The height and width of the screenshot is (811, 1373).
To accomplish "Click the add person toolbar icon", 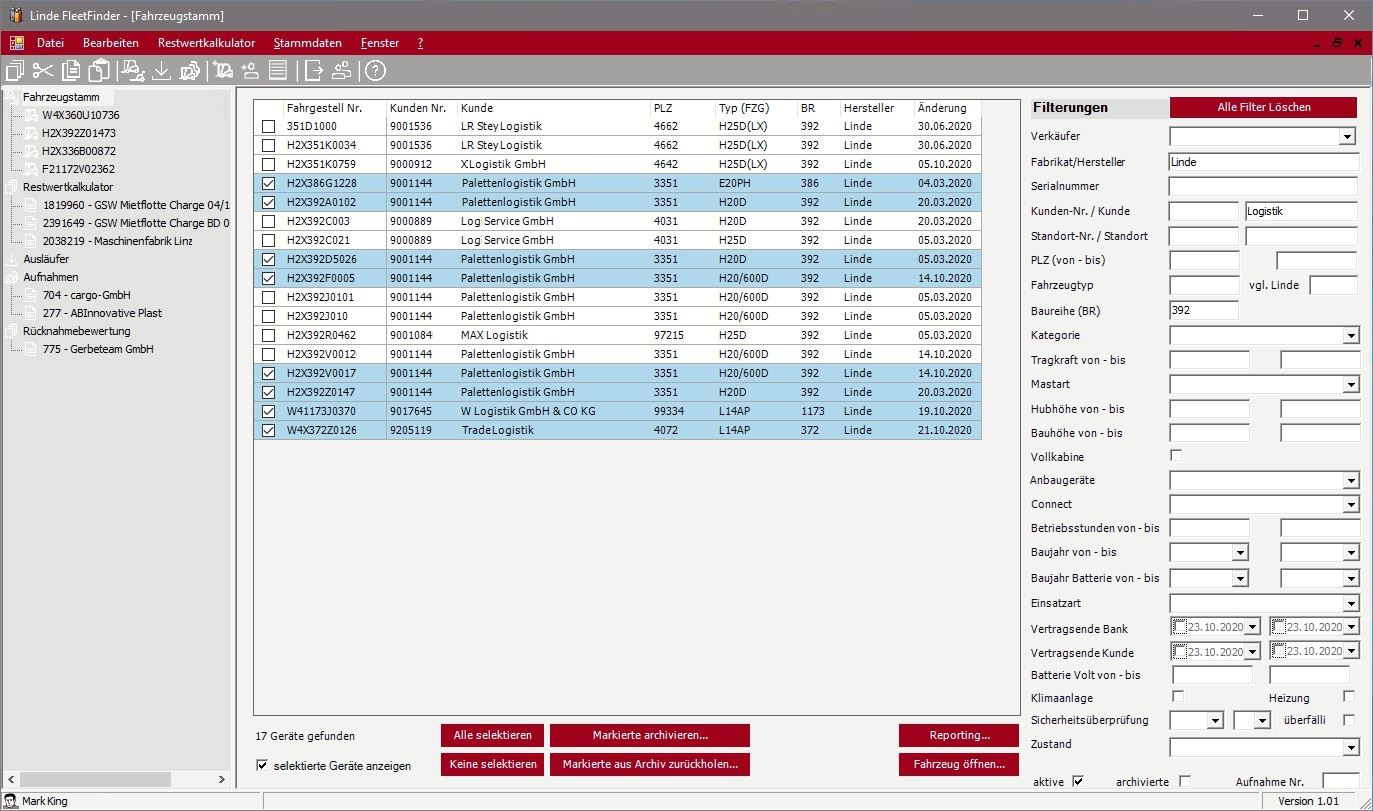I will tap(250, 70).
